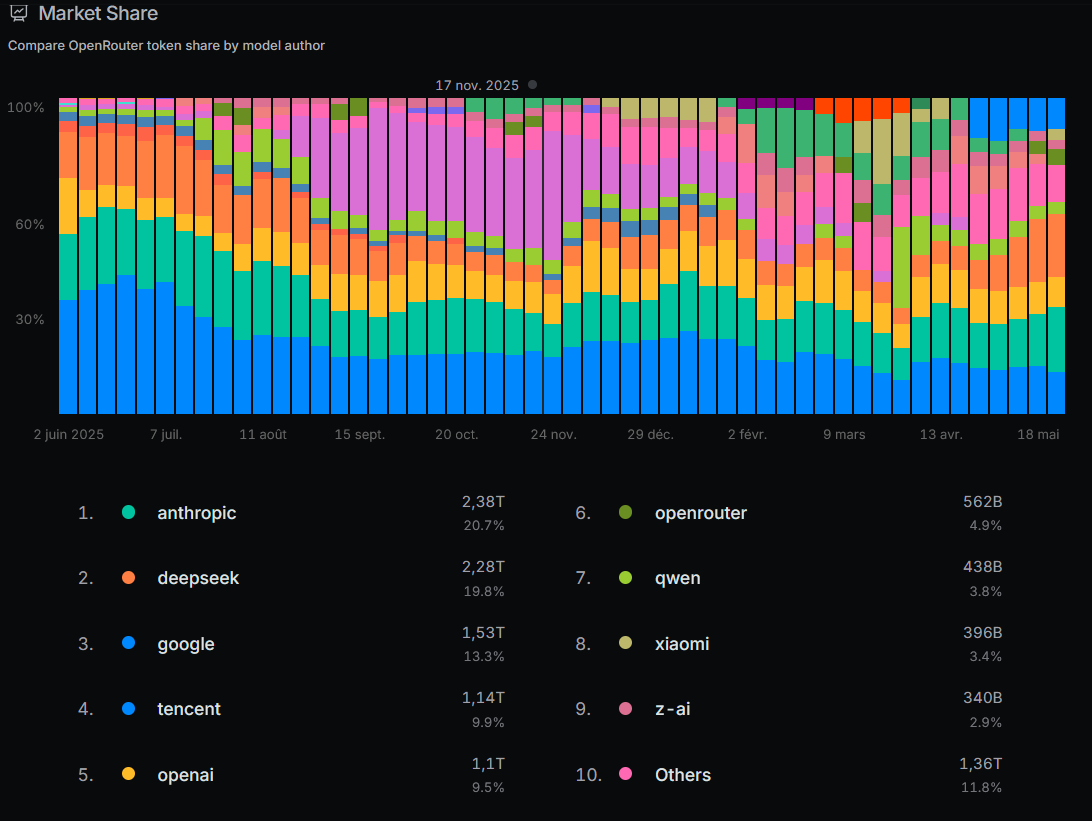1092x821 pixels.
Task: Select the Others legend entry
Action: [x=683, y=775]
